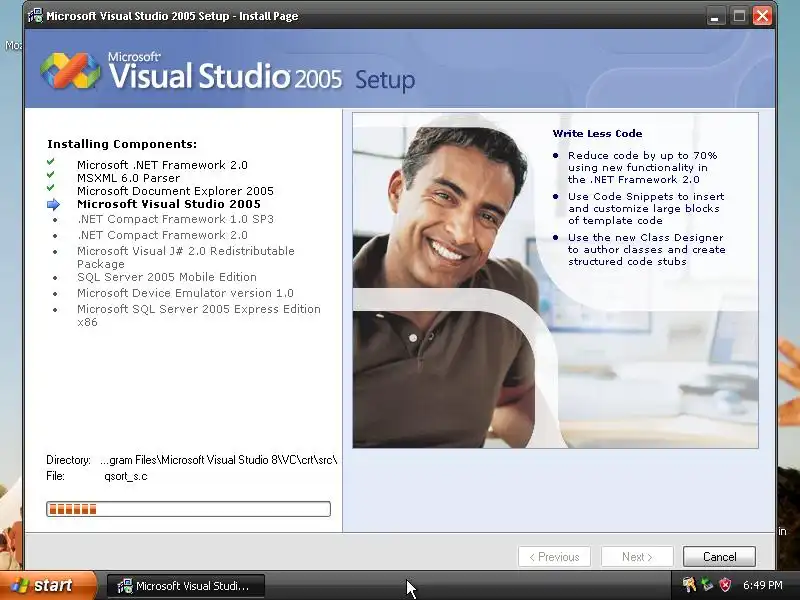Click 'SQL Server 2005 Mobile Edition' item

(167, 277)
